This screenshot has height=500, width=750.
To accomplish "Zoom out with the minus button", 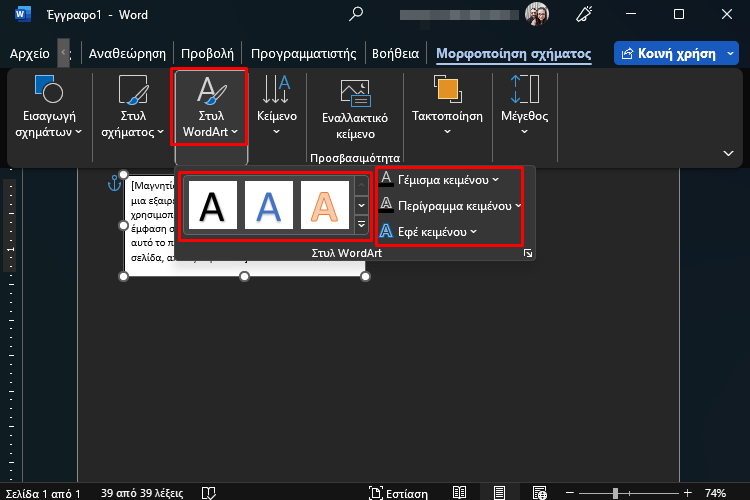I will (570, 492).
